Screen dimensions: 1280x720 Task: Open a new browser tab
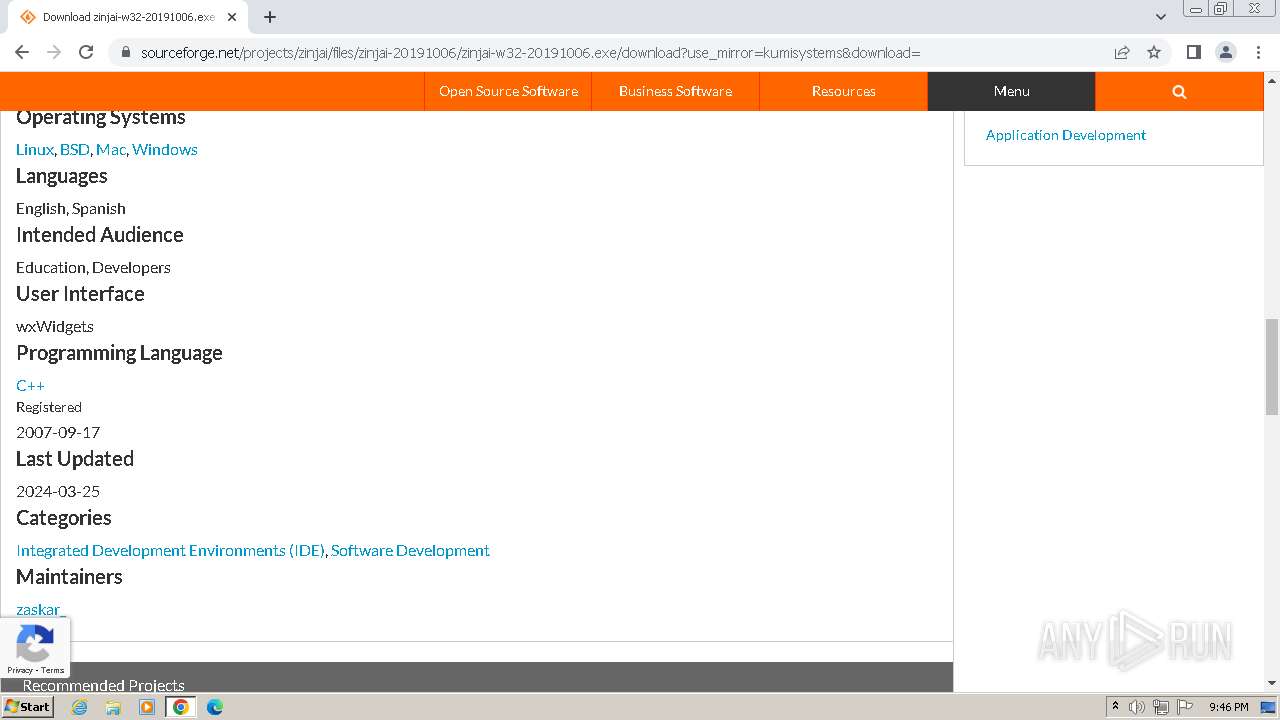[270, 17]
